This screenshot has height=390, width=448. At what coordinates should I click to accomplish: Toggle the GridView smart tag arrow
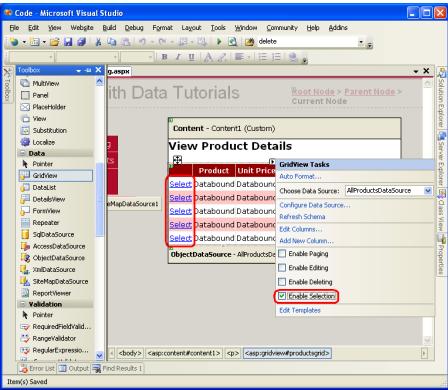272,162
